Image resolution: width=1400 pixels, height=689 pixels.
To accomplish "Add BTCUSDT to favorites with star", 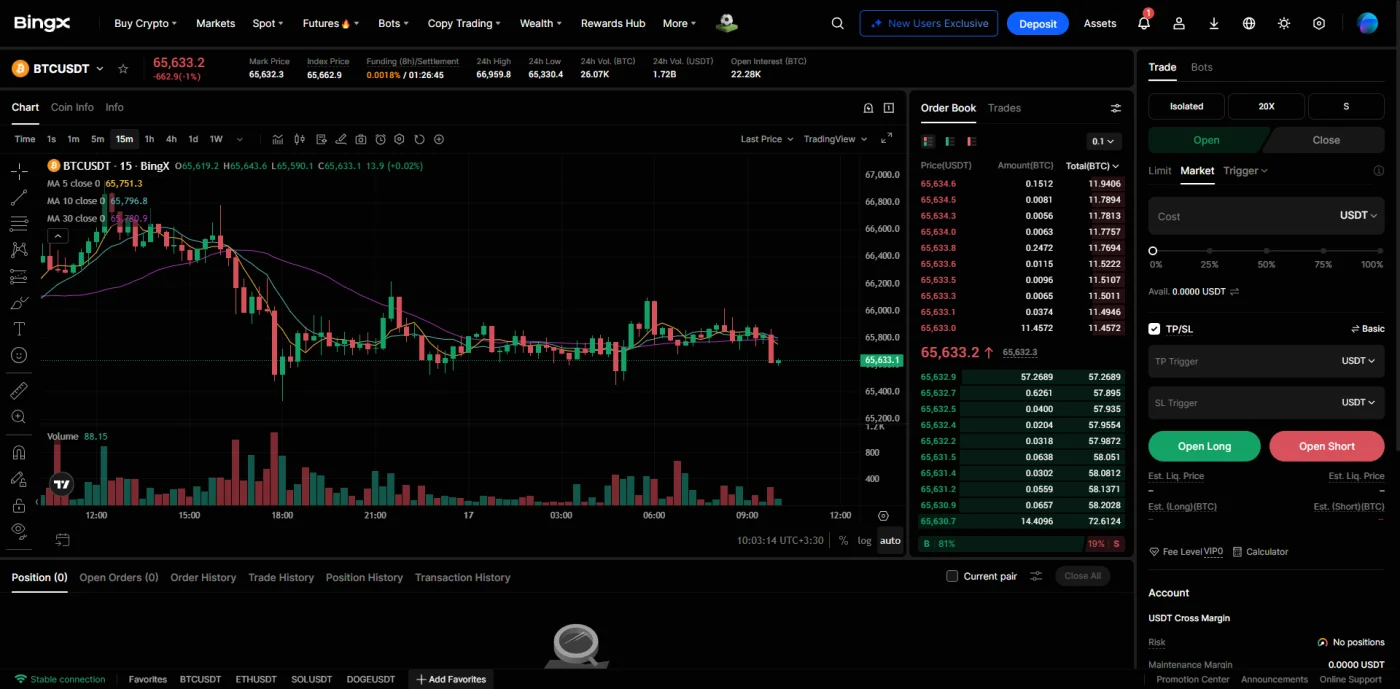I will tap(123, 69).
